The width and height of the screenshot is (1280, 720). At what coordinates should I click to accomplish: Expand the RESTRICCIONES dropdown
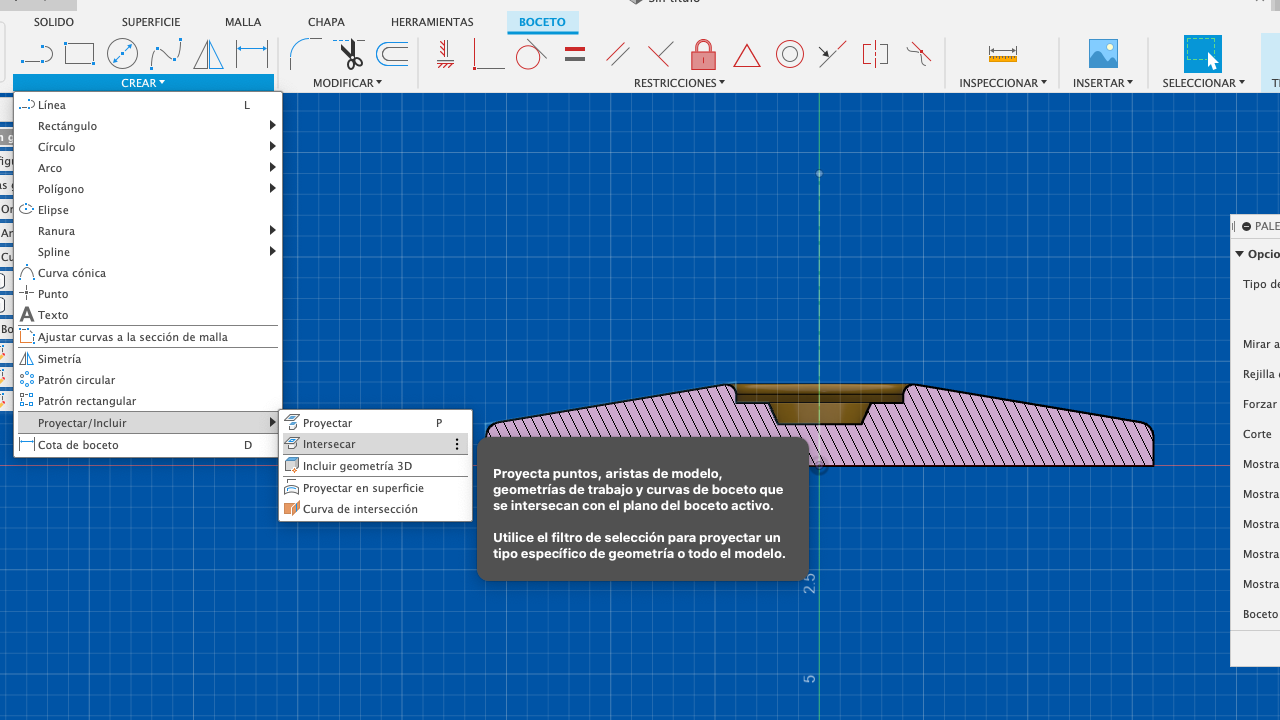pos(679,83)
